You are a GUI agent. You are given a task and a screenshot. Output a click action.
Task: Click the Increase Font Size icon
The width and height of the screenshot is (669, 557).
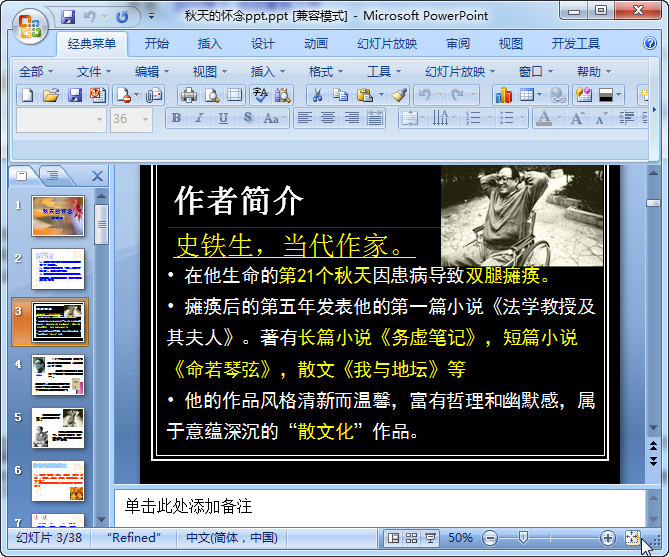tap(577, 118)
